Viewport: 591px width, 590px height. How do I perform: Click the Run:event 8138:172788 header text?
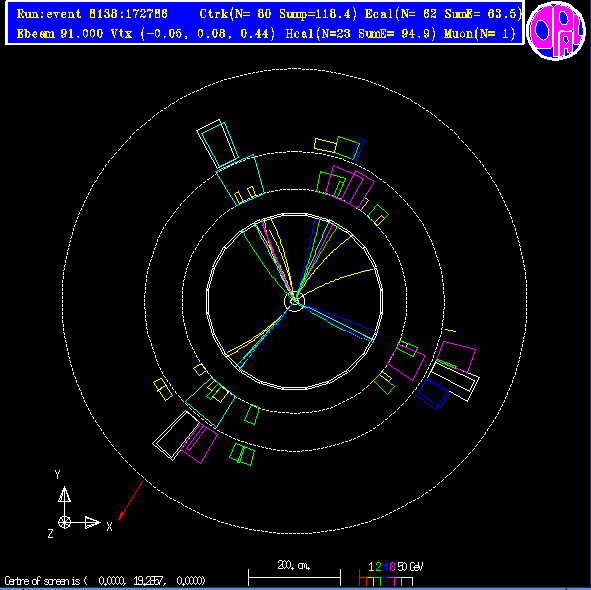coord(92,14)
